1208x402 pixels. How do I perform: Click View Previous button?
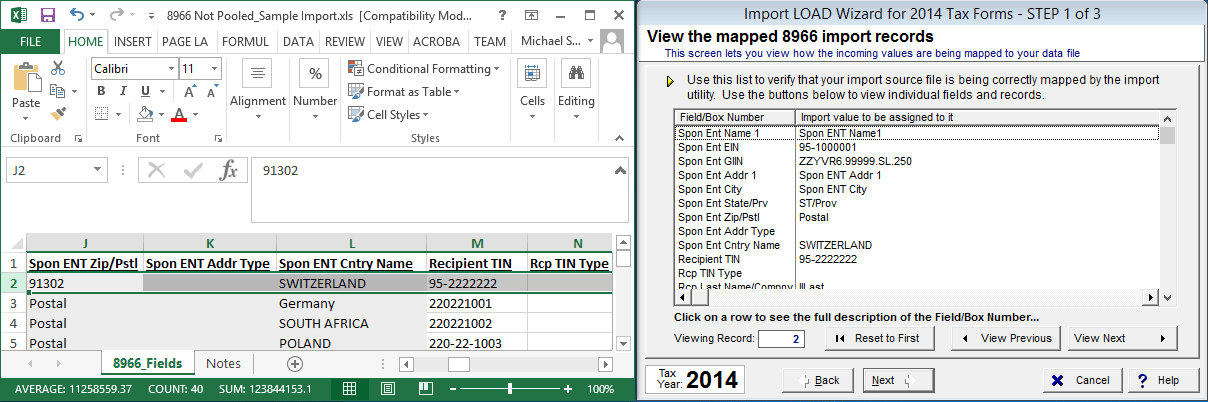click(x=1006, y=338)
